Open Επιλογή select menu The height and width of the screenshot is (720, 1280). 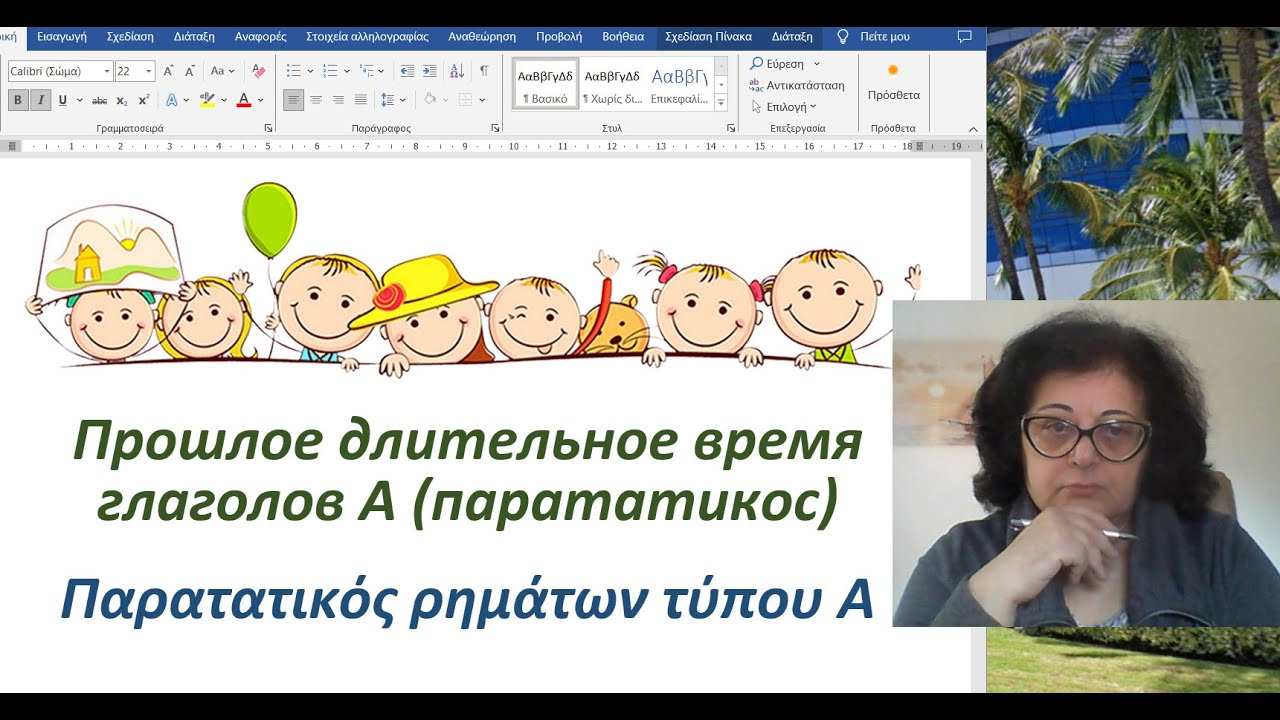[783, 107]
